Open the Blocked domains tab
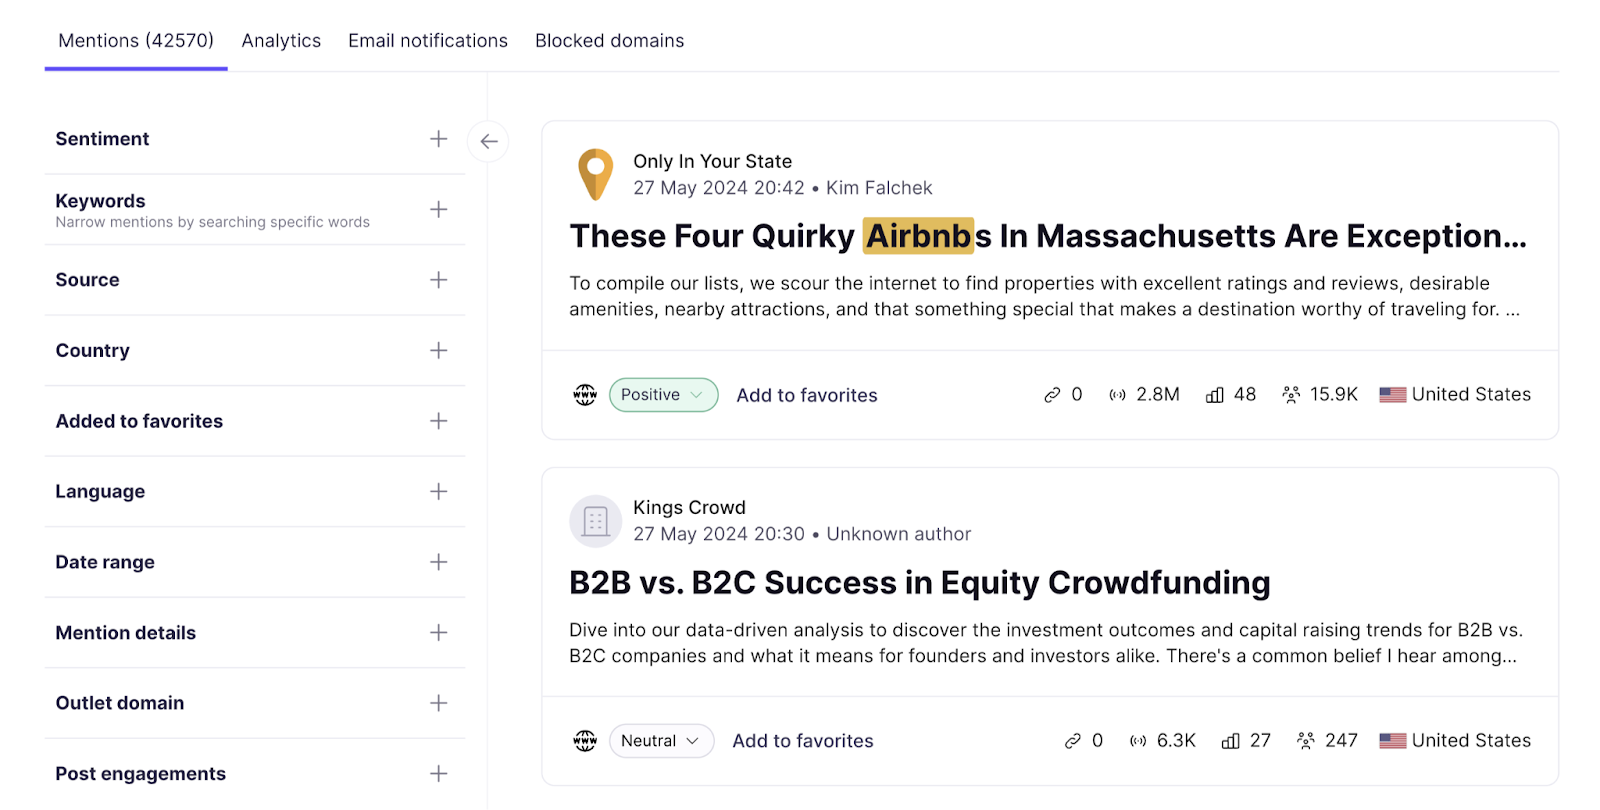The height and width of the screenshot is (810, 1600). (609, 40)
